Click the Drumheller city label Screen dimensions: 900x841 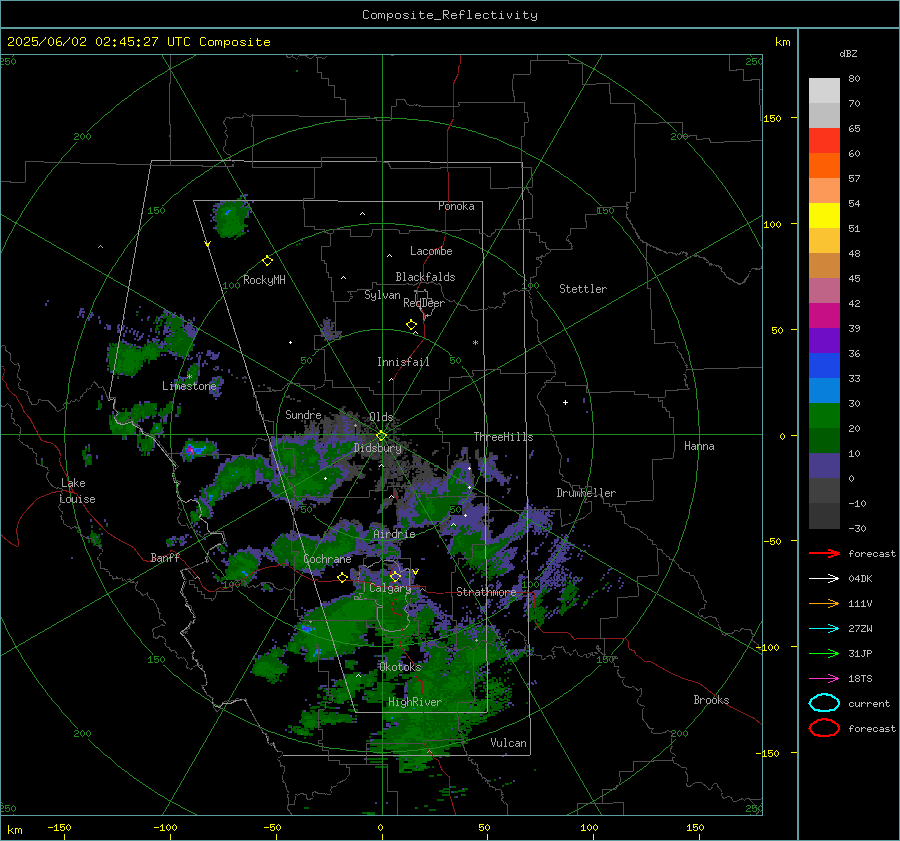(x=586, y=493)
